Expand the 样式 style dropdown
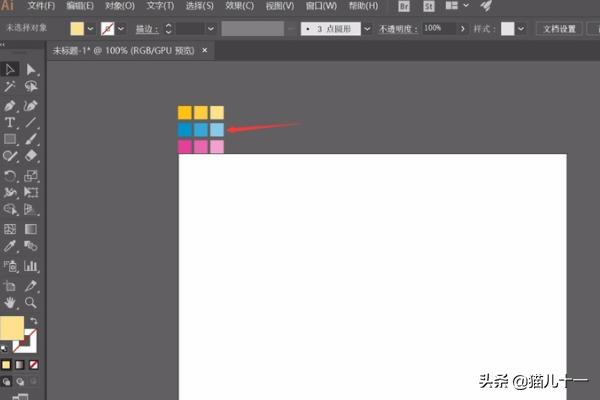The height and width of the screenshot is (400, 600). tap(523, 29)
